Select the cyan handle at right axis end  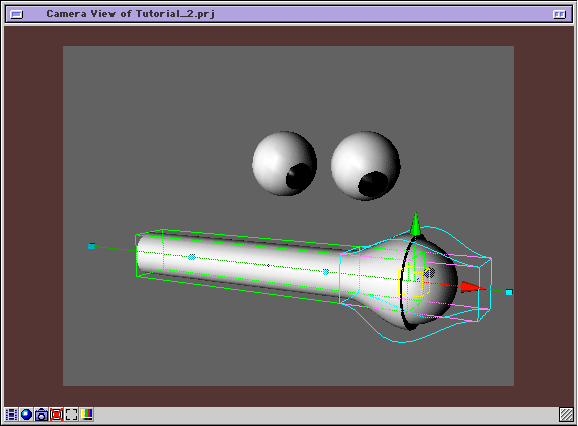(509, 292)
